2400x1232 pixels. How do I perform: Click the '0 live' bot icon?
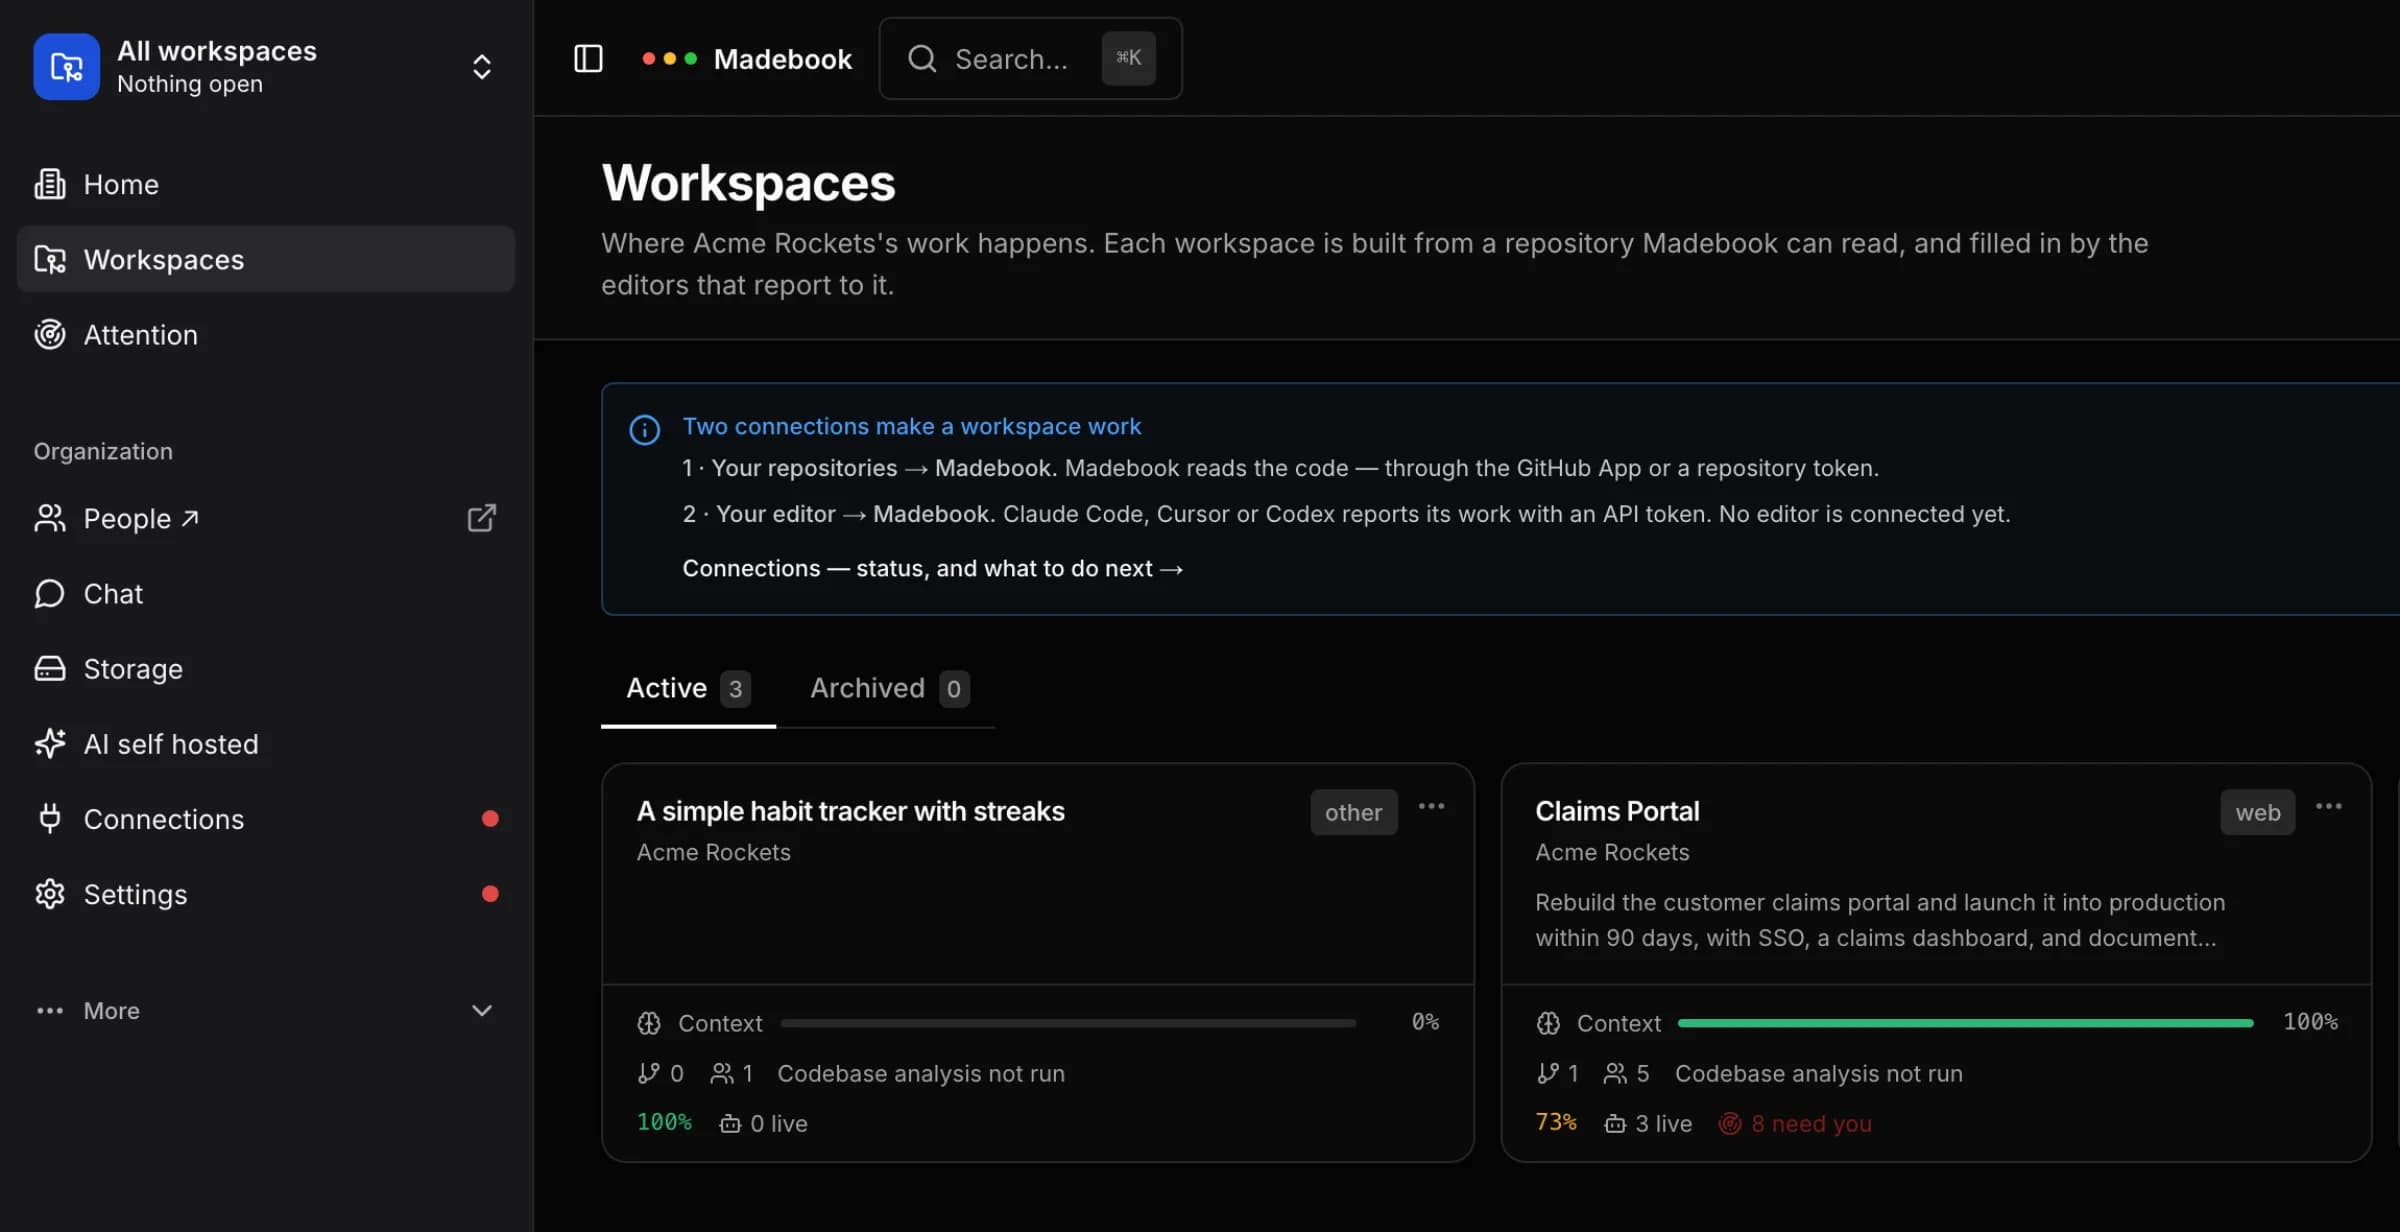coord(730,1123)
